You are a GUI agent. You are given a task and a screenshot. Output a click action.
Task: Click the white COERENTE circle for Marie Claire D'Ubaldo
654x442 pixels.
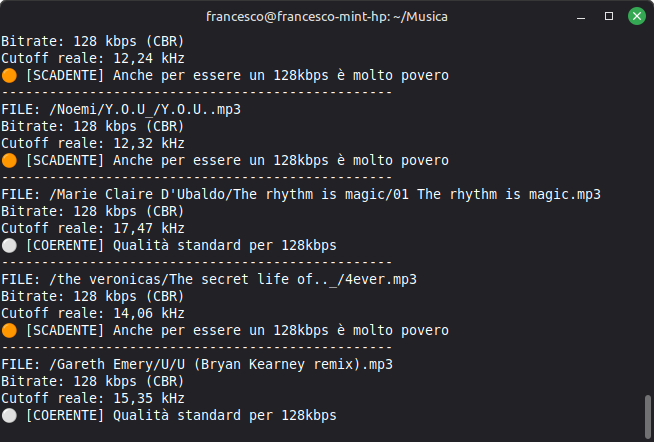point(9,245)
